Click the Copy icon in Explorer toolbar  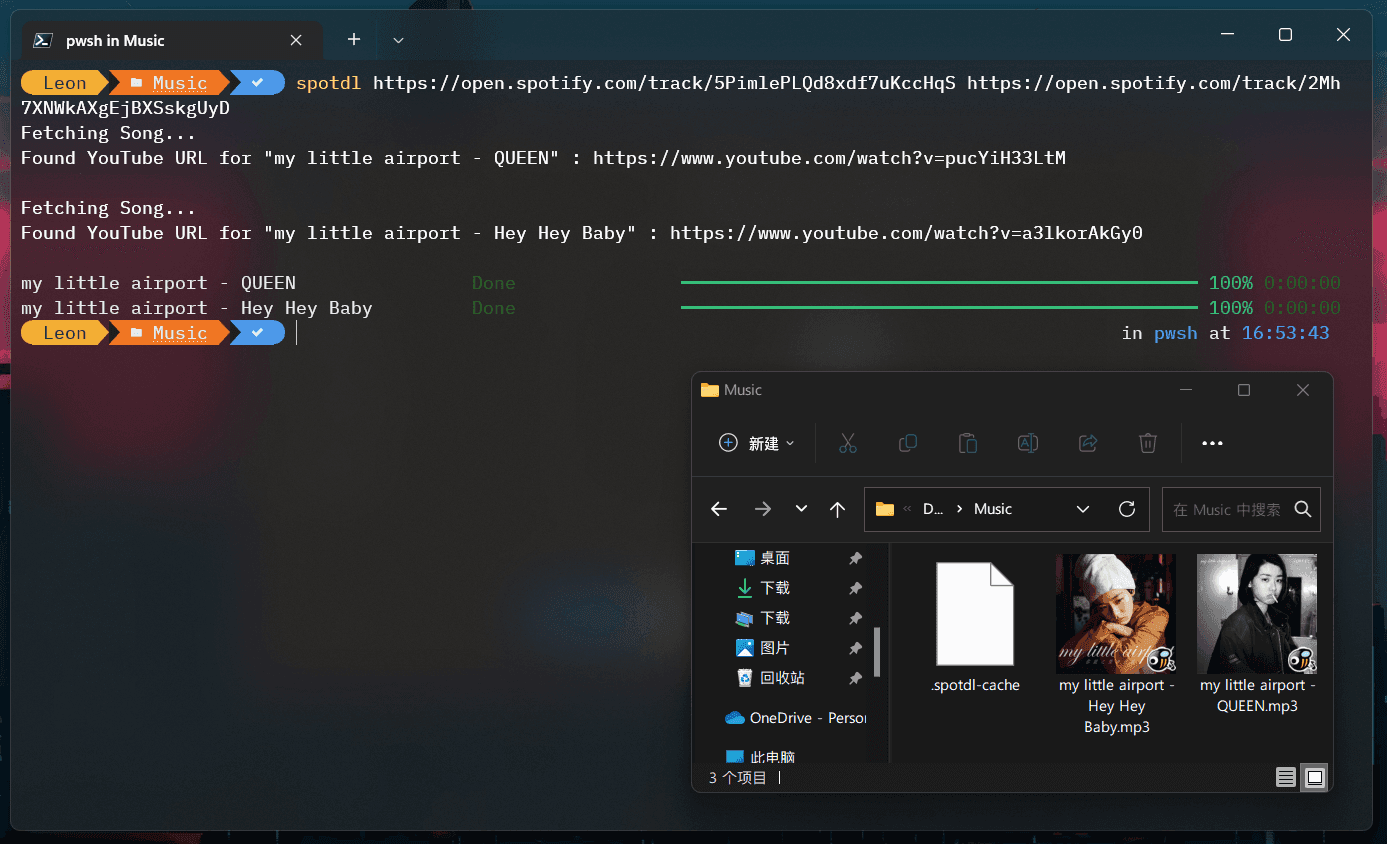coord(908,443)
